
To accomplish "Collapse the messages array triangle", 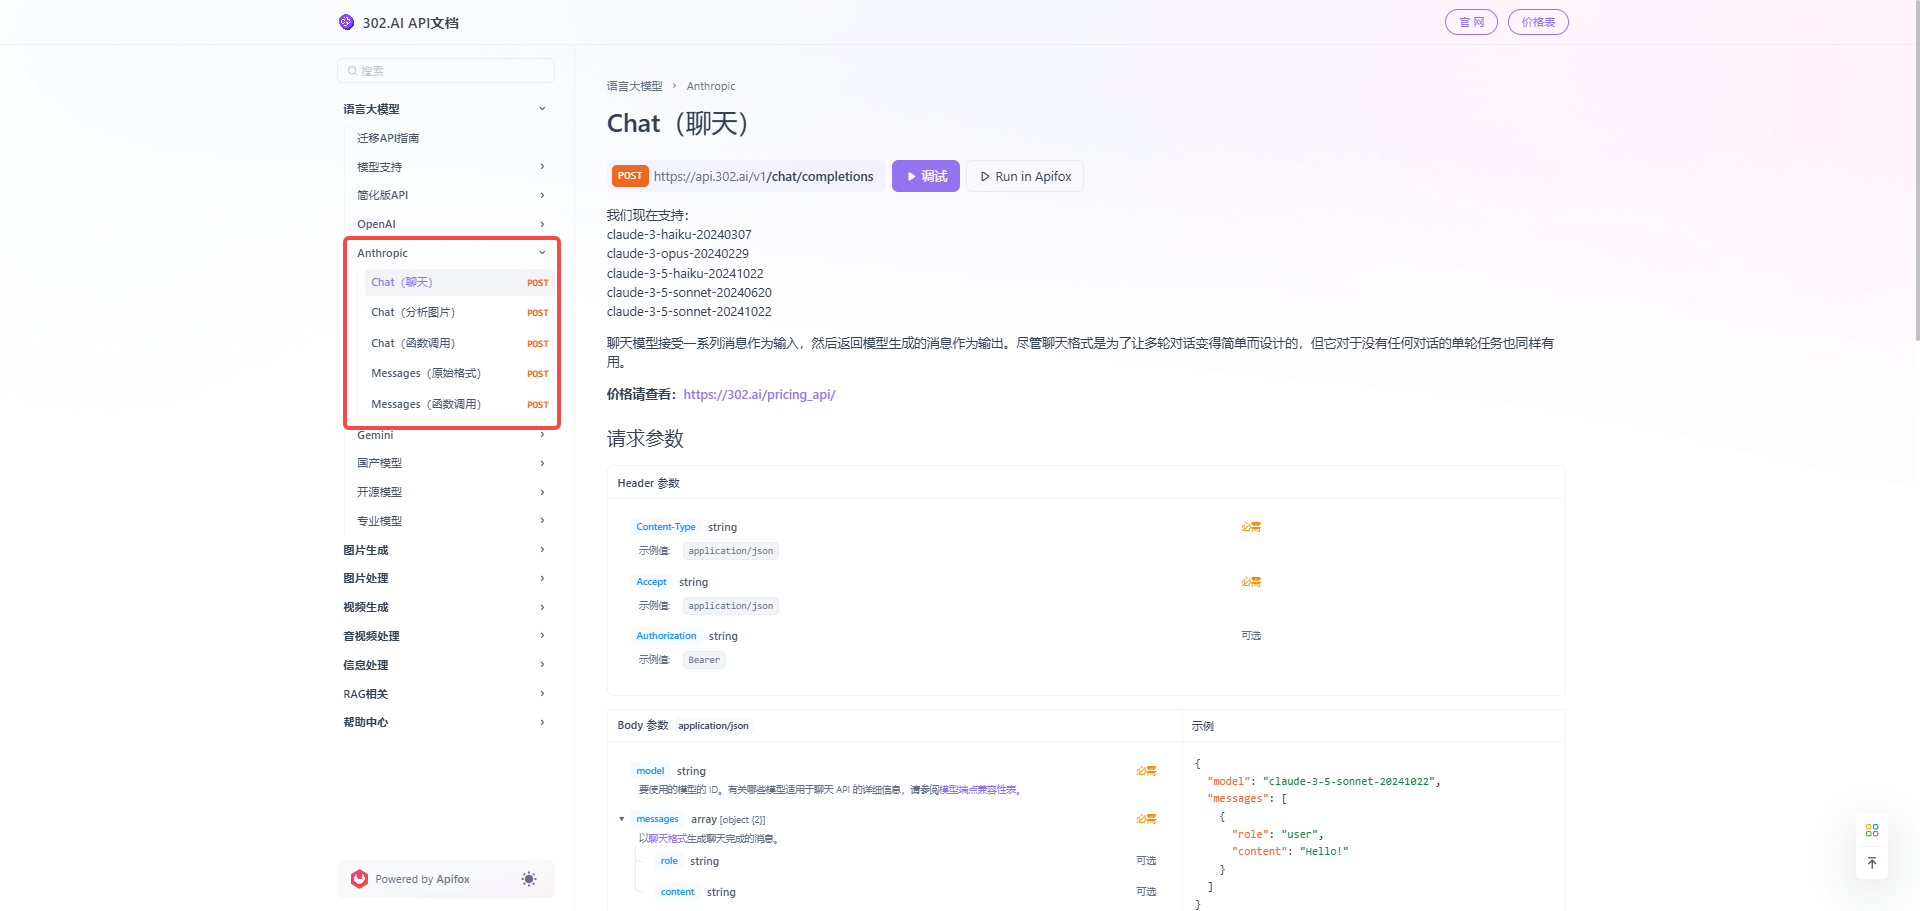I will pyautogui.click(x=621, y=819).
